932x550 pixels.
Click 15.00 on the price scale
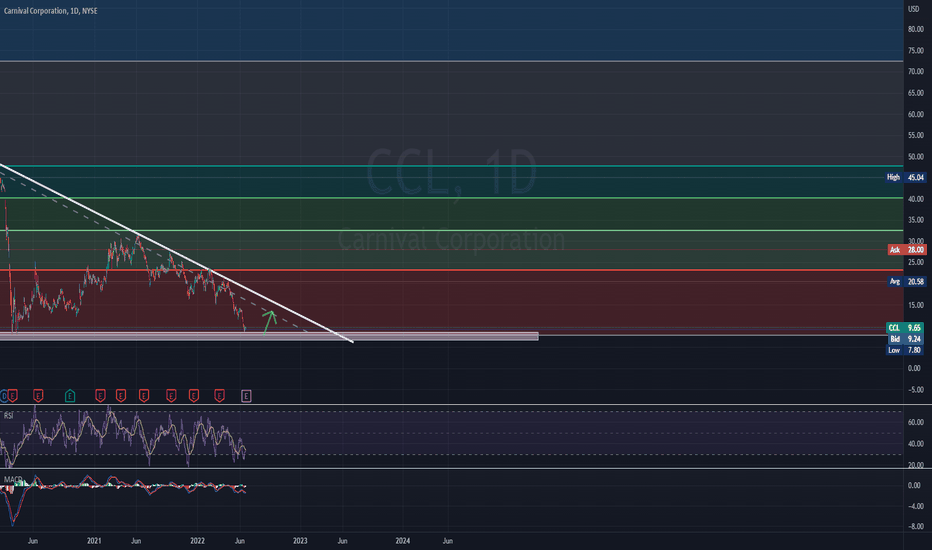tap(915, 305)
